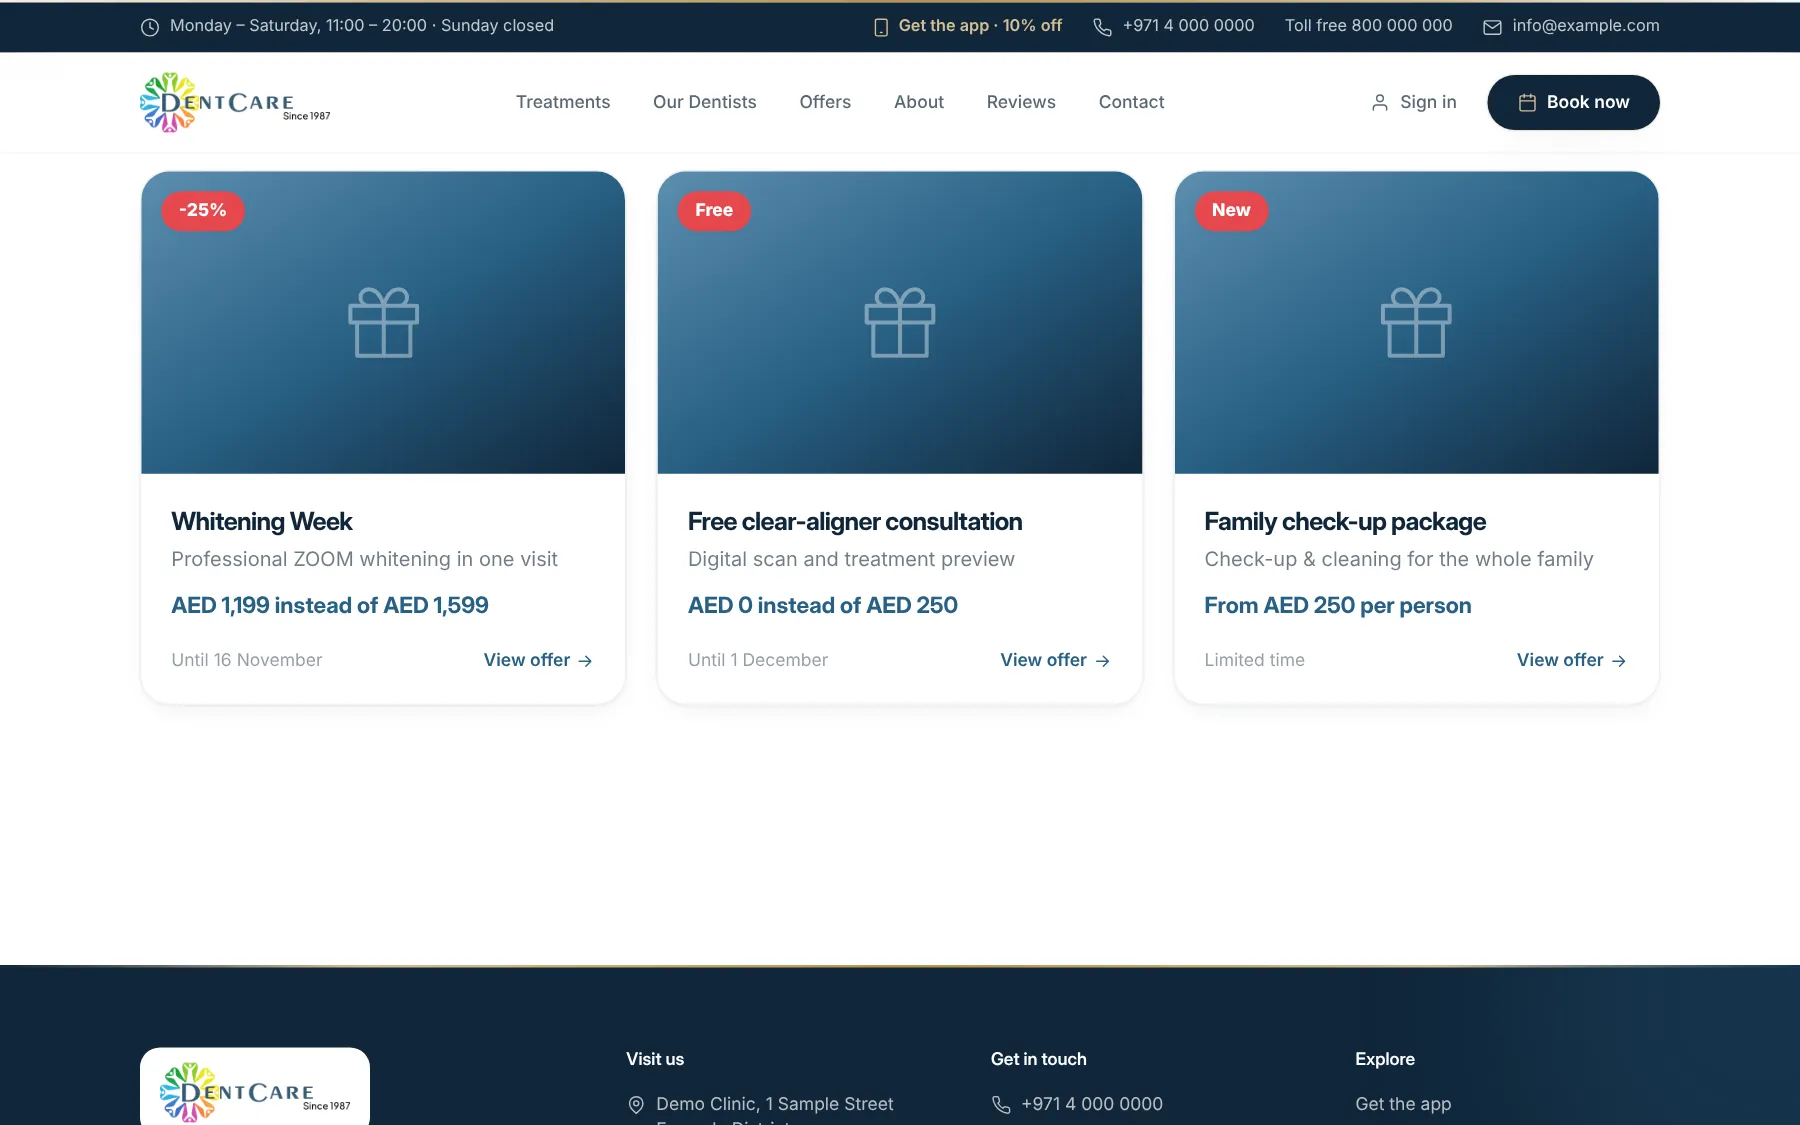
Task: Click Demo Clinic, 1 Sample Street address
Action: pos(775,1104)
